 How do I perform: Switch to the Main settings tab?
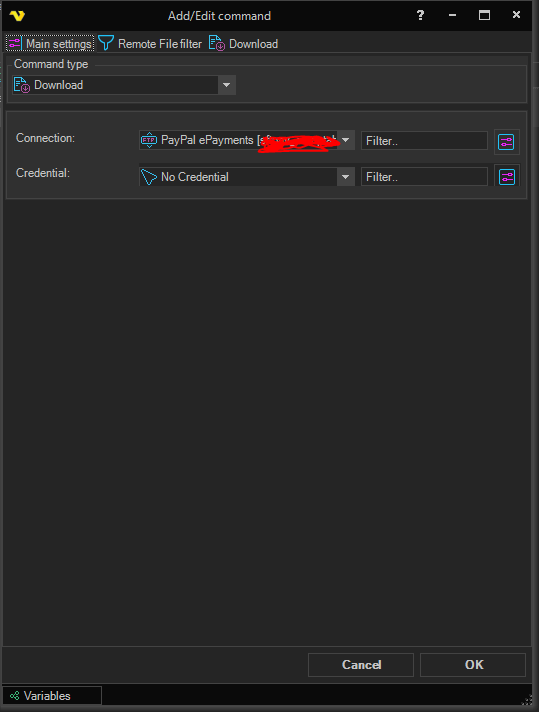(50, 44)
